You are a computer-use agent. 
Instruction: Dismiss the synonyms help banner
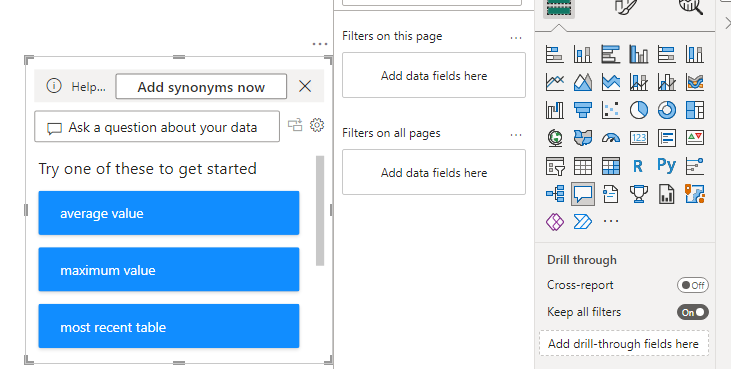[x=305, y=86]
